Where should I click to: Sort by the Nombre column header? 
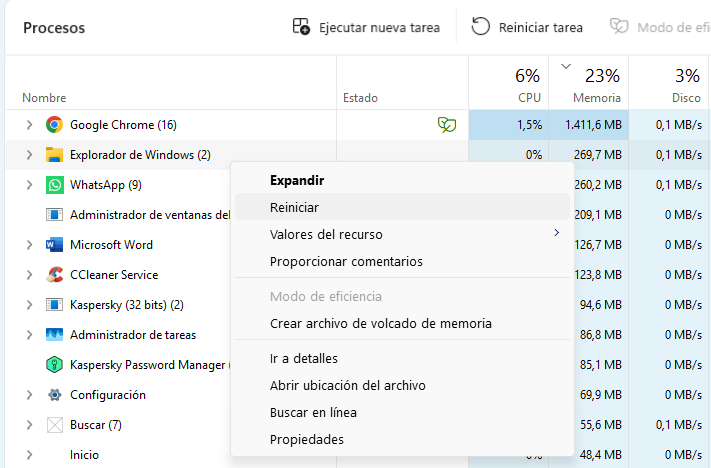pos(44,98)
